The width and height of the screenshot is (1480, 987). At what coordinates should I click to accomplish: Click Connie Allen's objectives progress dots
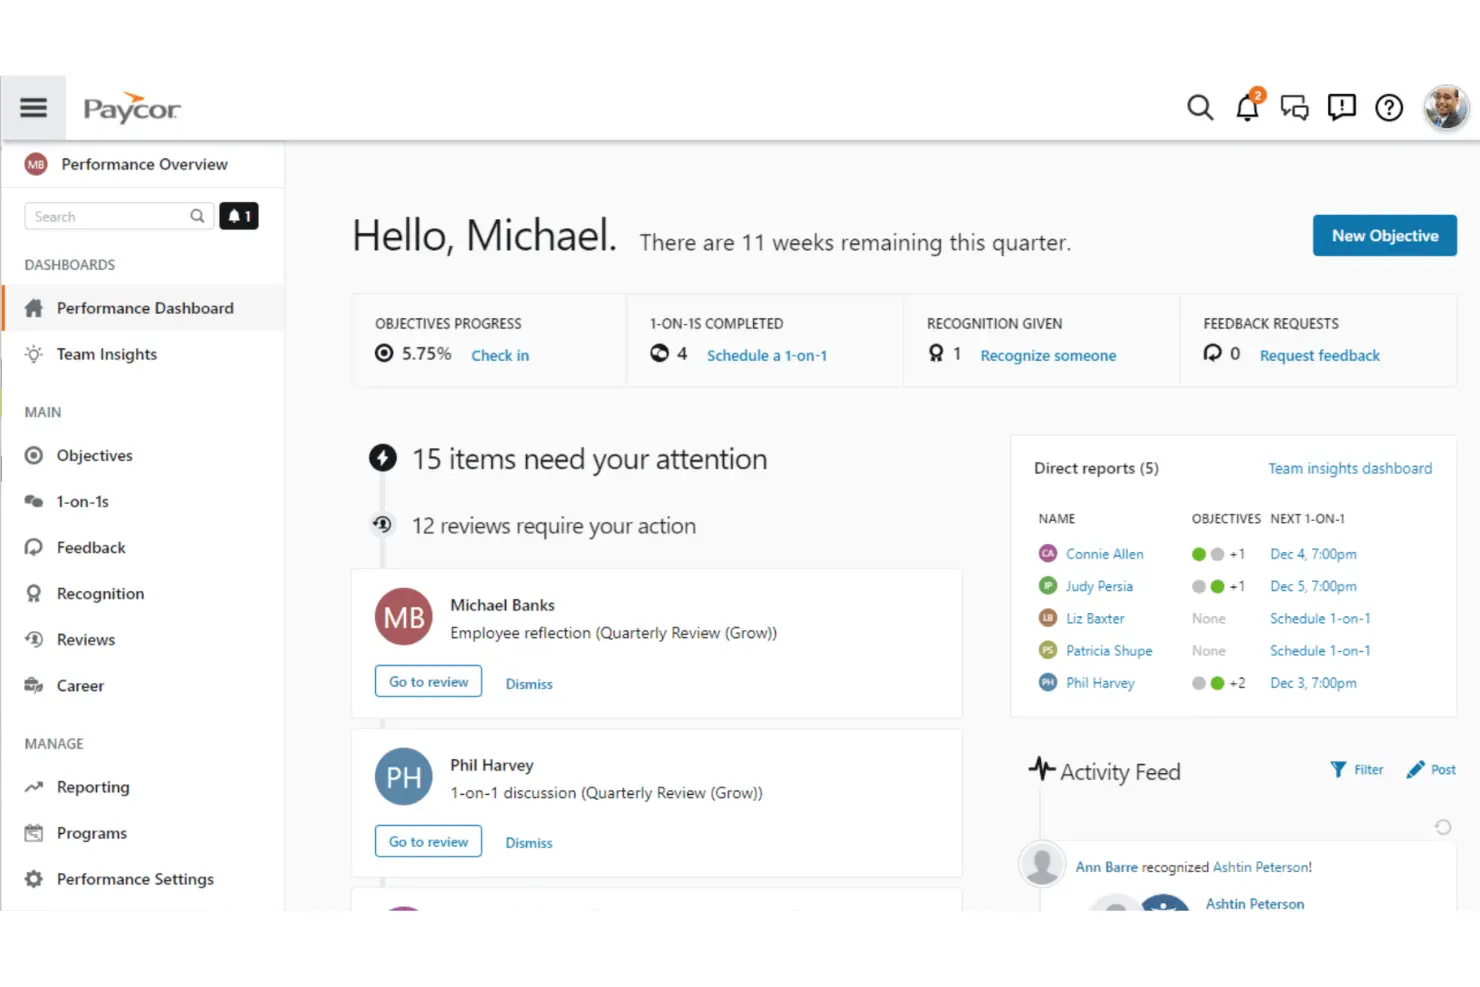click(x=1206, y=553)
